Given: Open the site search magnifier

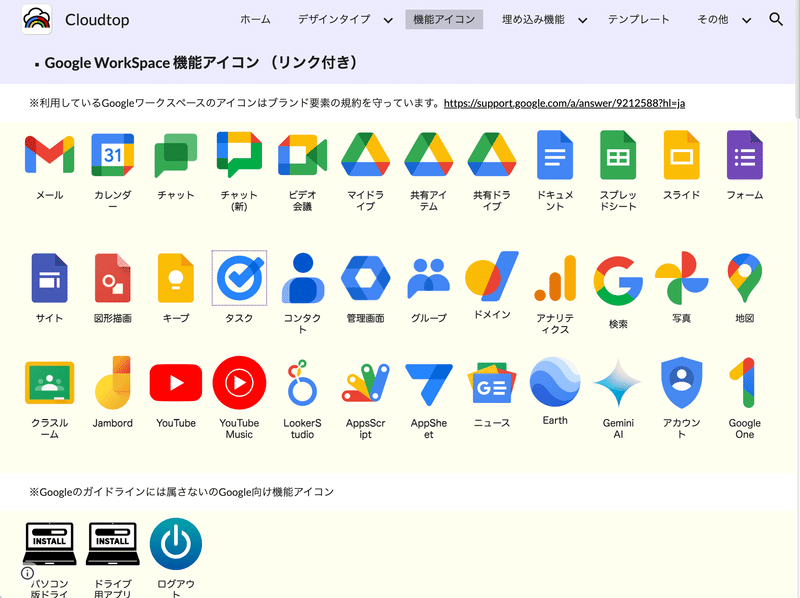Looking at the screenshot, I should [776, 19].
